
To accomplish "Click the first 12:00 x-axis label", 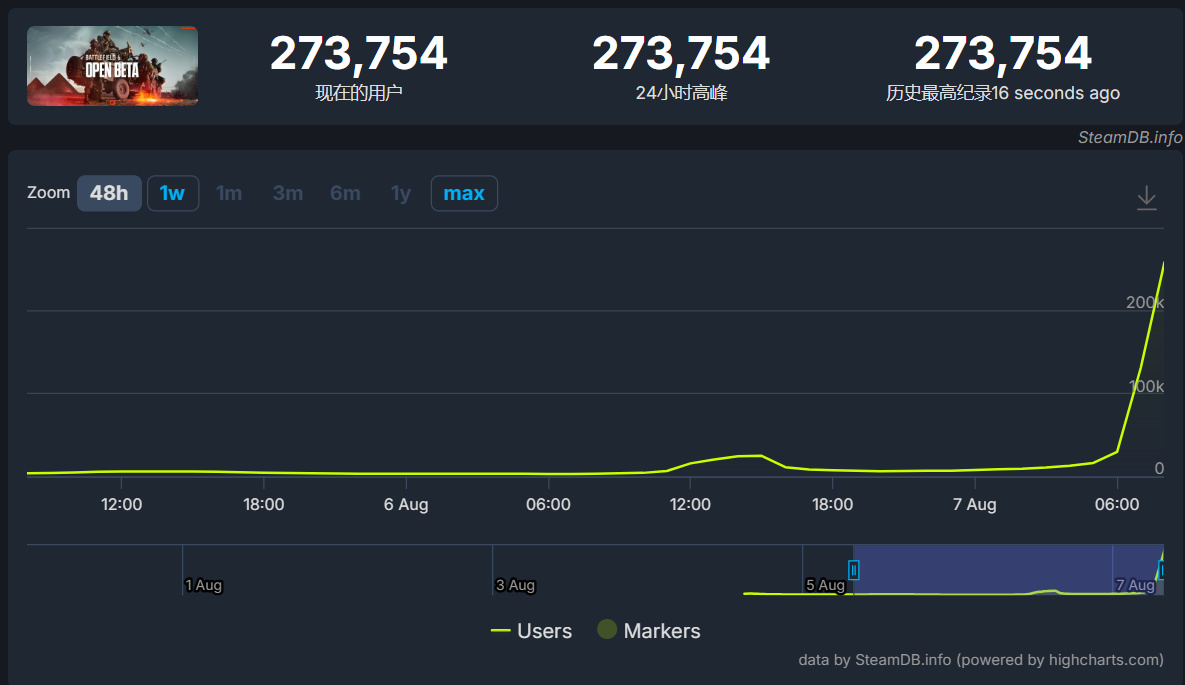I will [x=122, y=504].
